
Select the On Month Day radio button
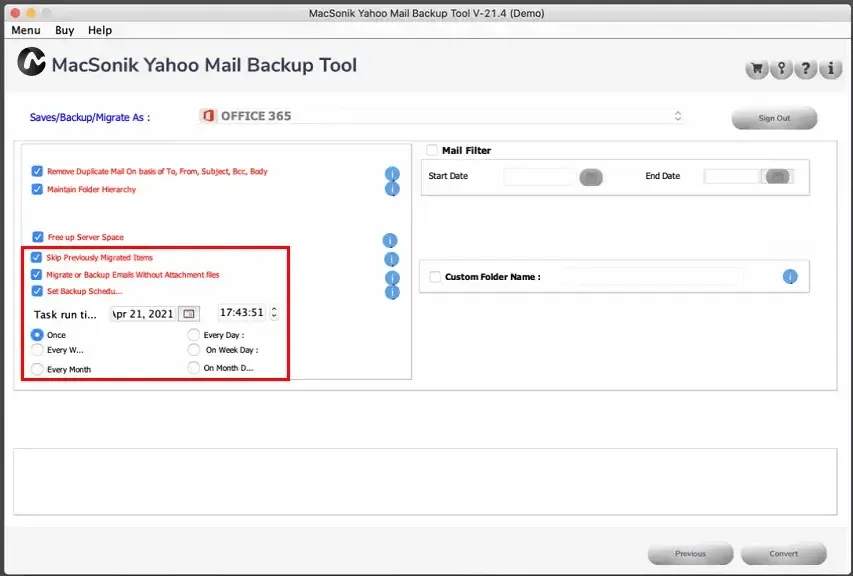(194, 368)
